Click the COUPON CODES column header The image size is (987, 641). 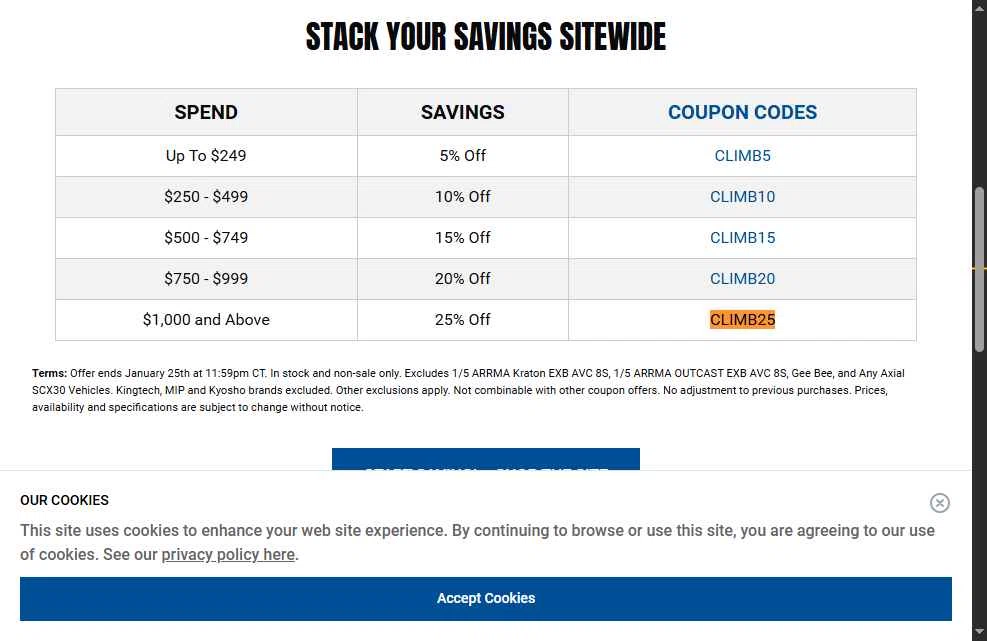tap(742, 112)
